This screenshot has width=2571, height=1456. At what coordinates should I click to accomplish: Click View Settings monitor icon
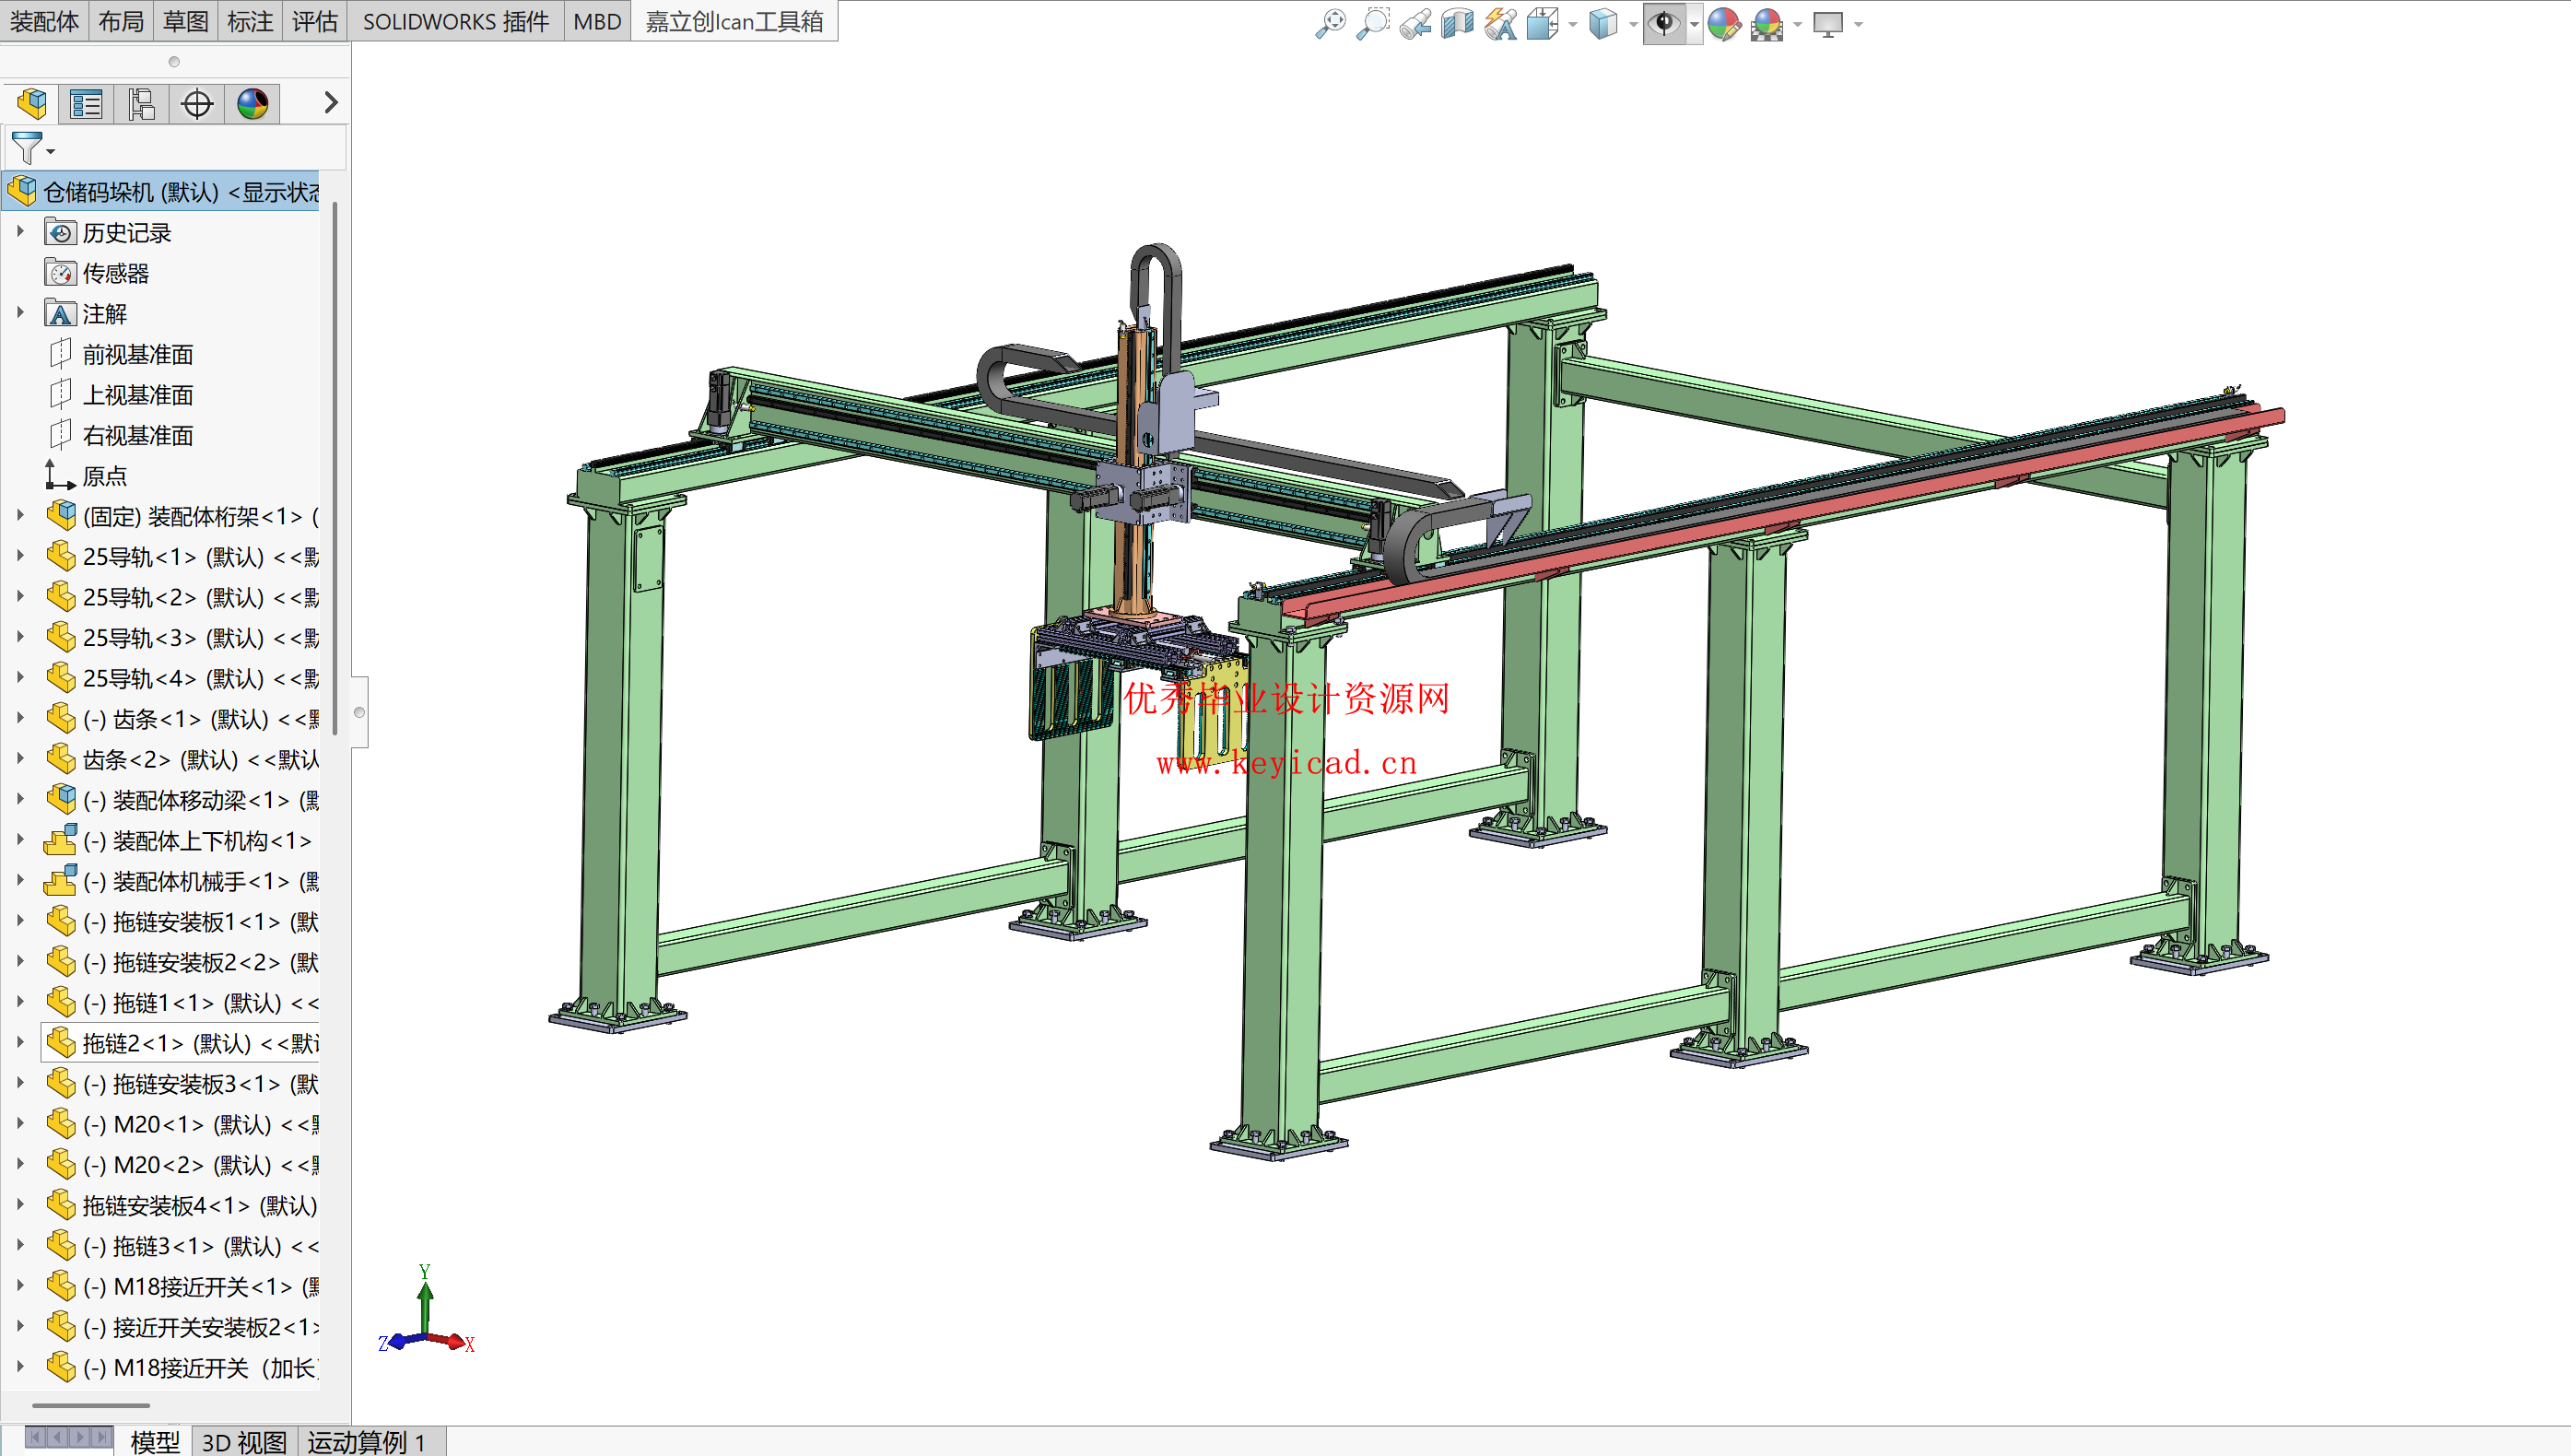(1828, 23)
